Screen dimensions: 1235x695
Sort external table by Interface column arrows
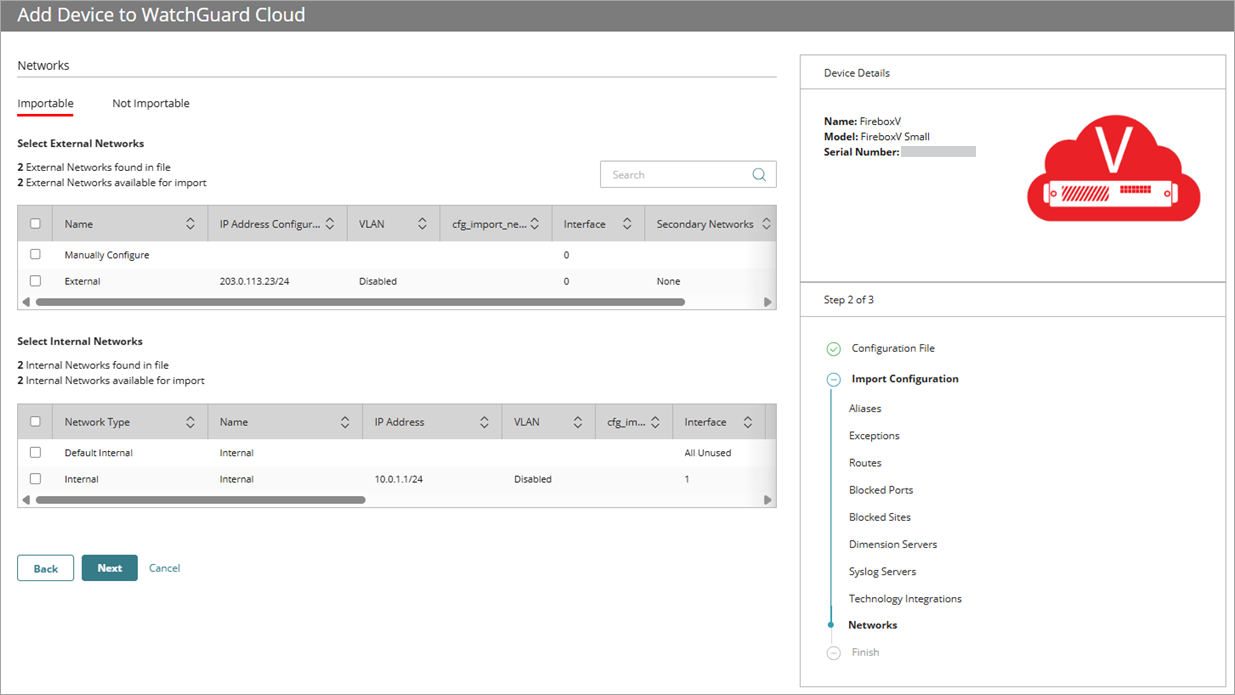[x=627, y=224]
